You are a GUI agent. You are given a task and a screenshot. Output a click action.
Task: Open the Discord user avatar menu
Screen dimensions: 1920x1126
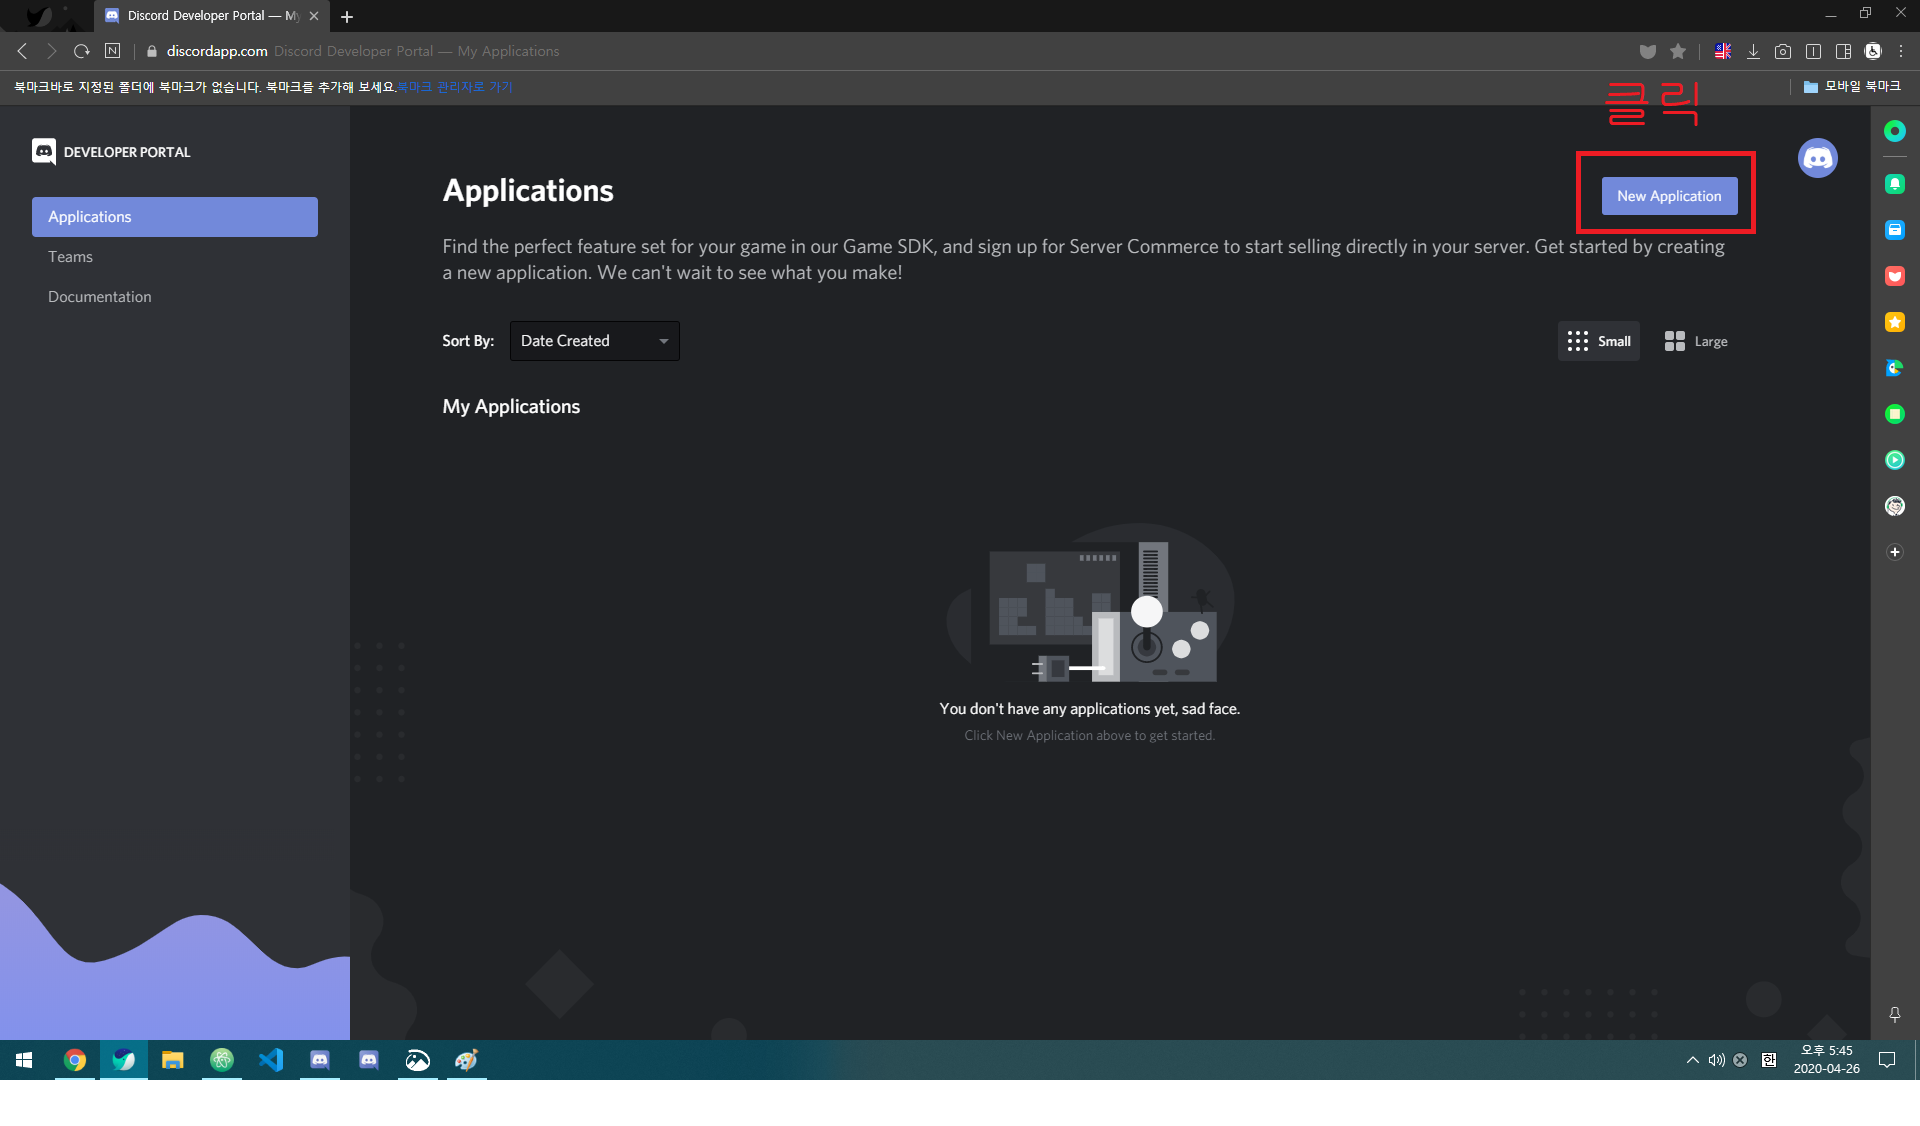[1818, 158]
